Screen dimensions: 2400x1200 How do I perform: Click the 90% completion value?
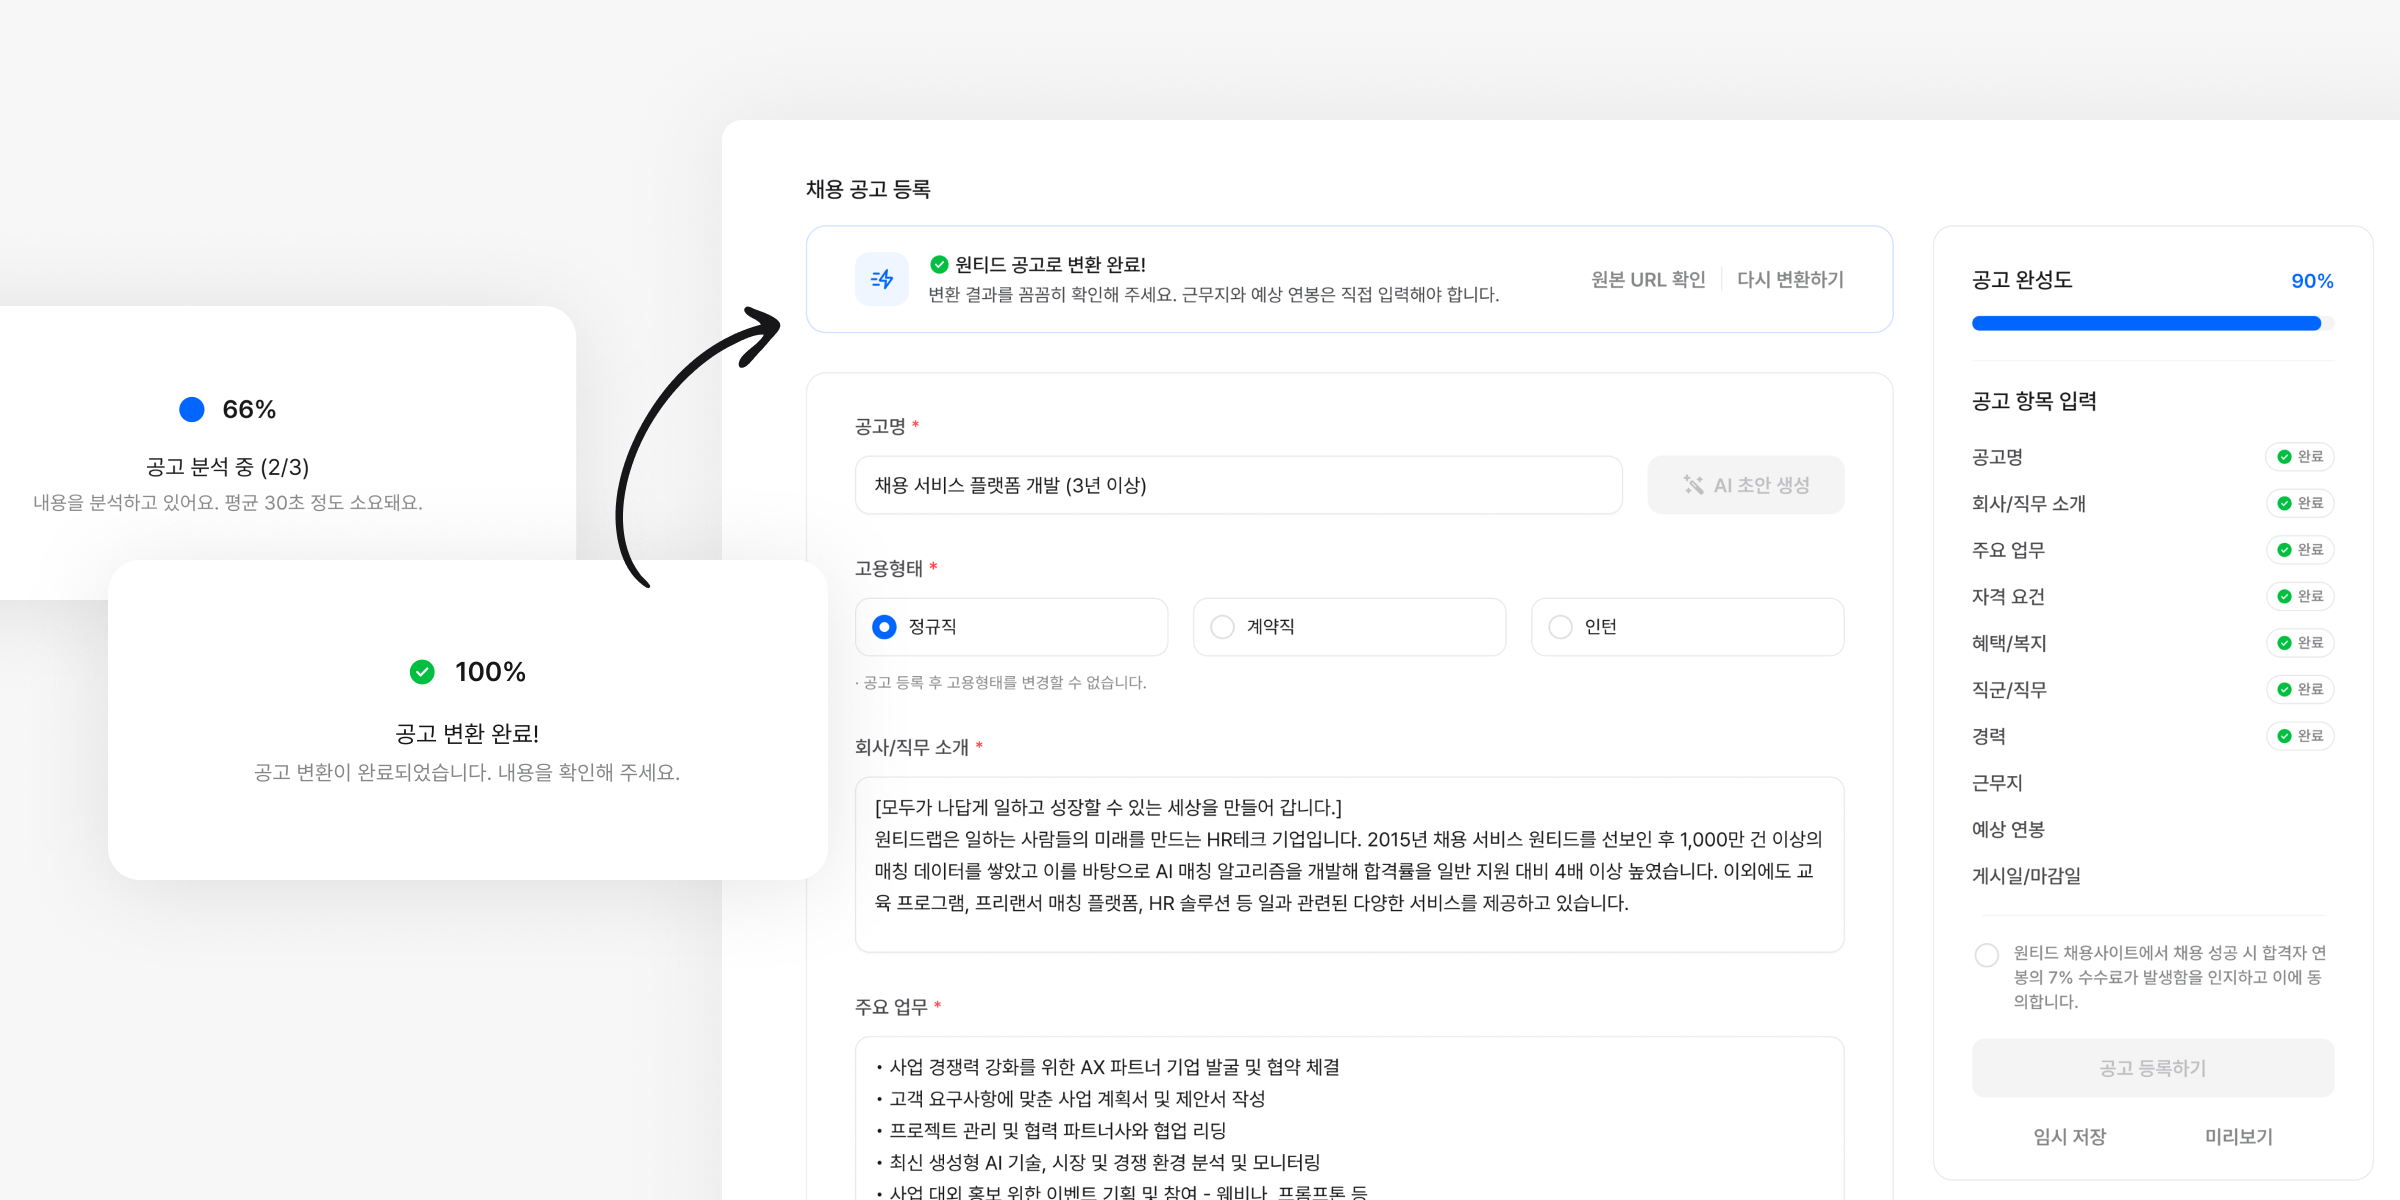[2312, 281]
